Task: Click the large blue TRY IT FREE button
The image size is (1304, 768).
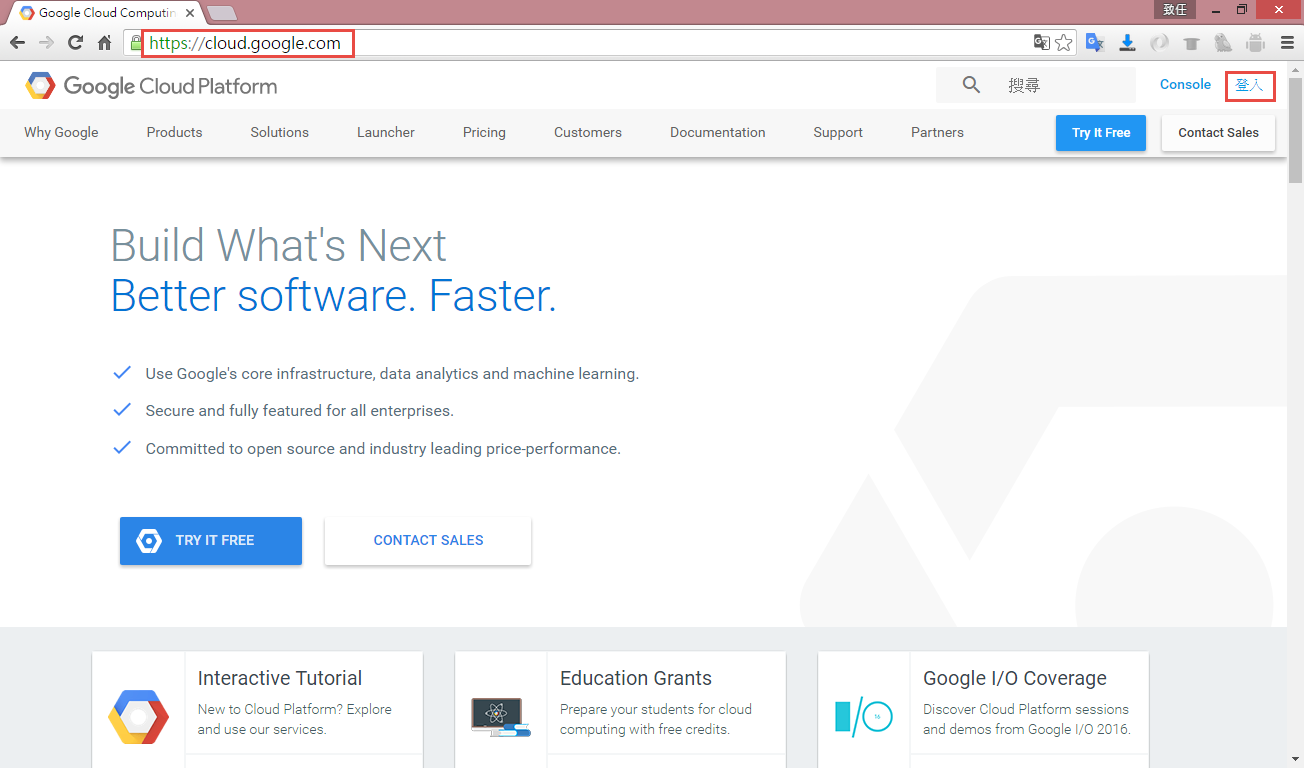Action: tap(211, 541)
